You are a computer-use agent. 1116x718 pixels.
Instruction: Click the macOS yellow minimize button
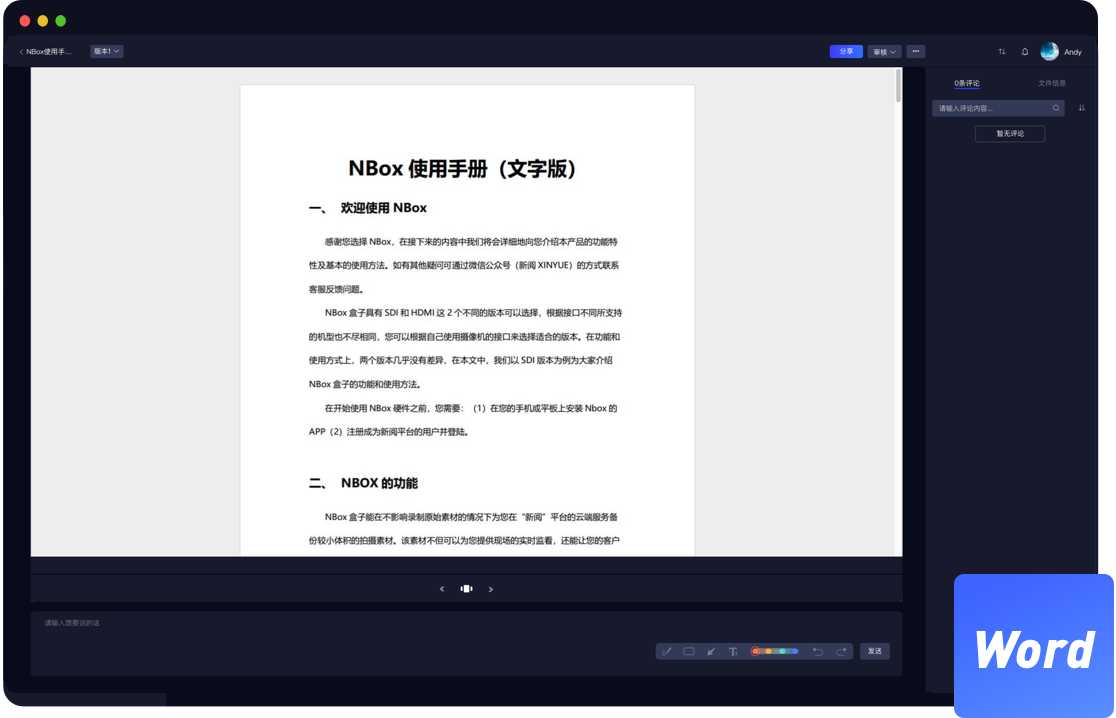click(43, 21)
